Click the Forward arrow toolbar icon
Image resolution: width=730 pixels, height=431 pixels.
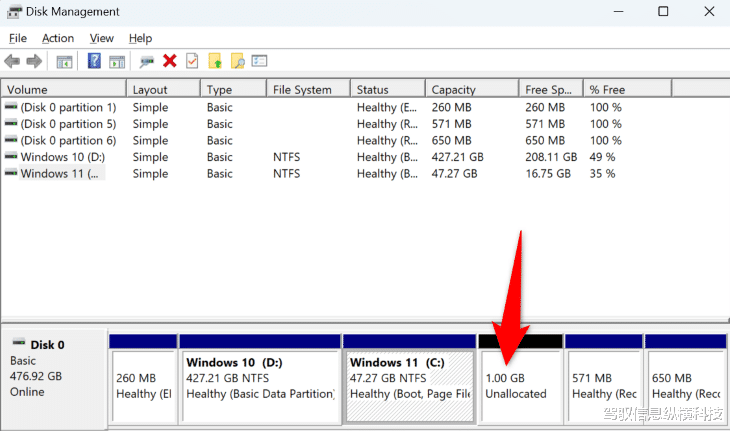(34, 62)
